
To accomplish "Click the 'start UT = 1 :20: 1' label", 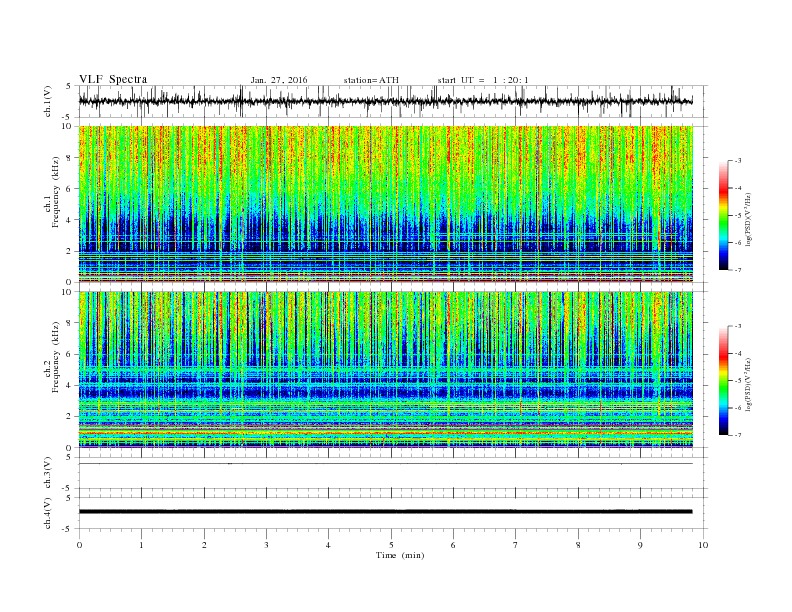I will pyautogui.click(x=483, y=80).
